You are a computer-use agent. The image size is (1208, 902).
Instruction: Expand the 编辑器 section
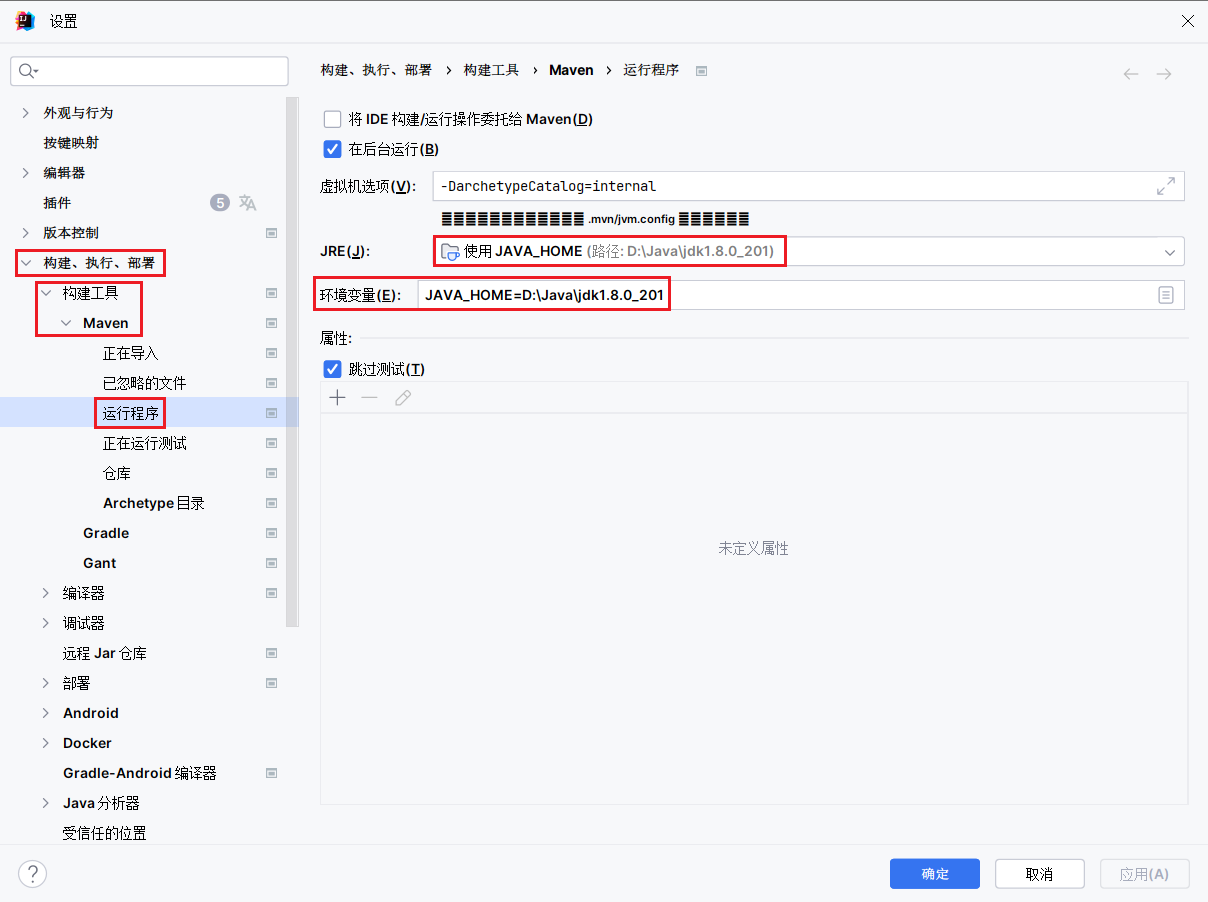tap(25, 173)
